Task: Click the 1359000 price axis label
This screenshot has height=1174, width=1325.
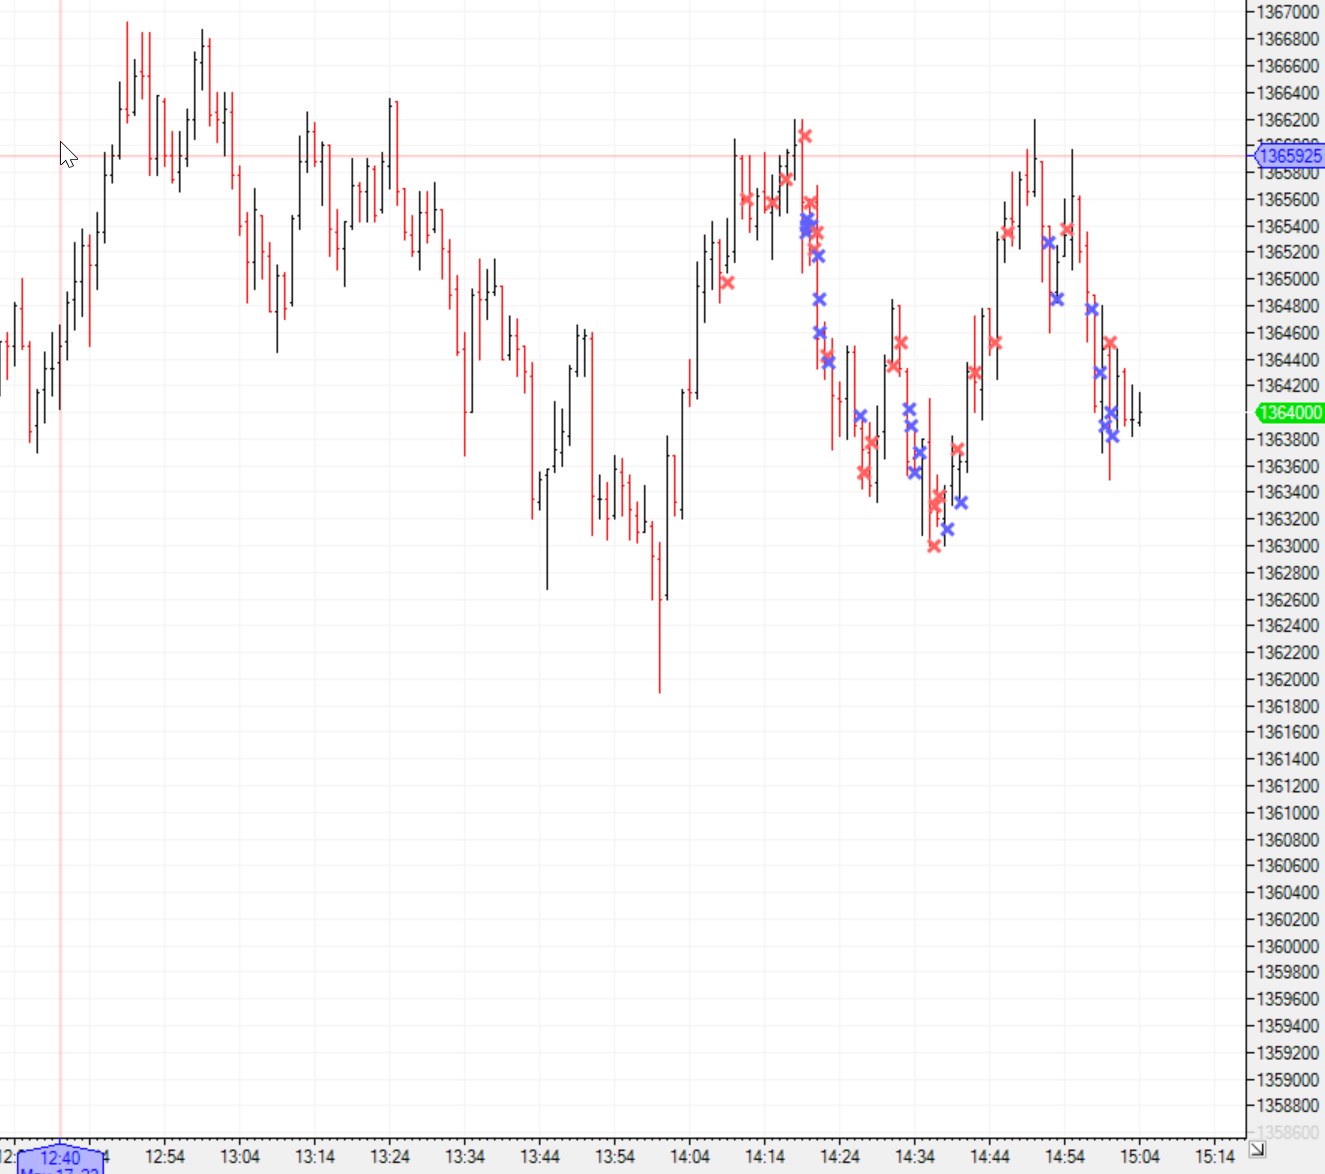Action: pos(1288,1080)
